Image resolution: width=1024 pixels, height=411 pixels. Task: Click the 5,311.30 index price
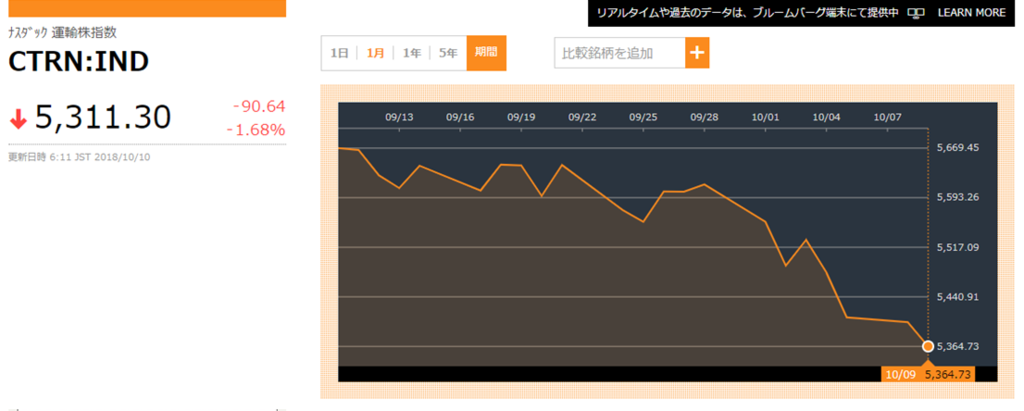[x=103, y=117]
